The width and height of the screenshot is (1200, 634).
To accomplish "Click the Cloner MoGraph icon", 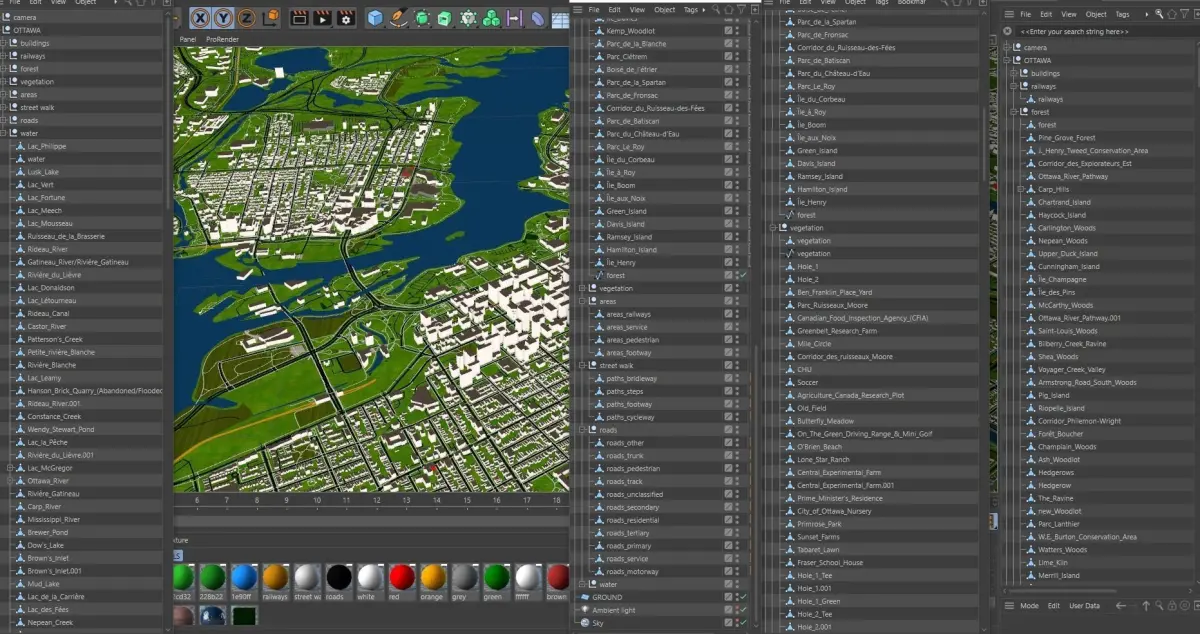I will tap(468, 18).
